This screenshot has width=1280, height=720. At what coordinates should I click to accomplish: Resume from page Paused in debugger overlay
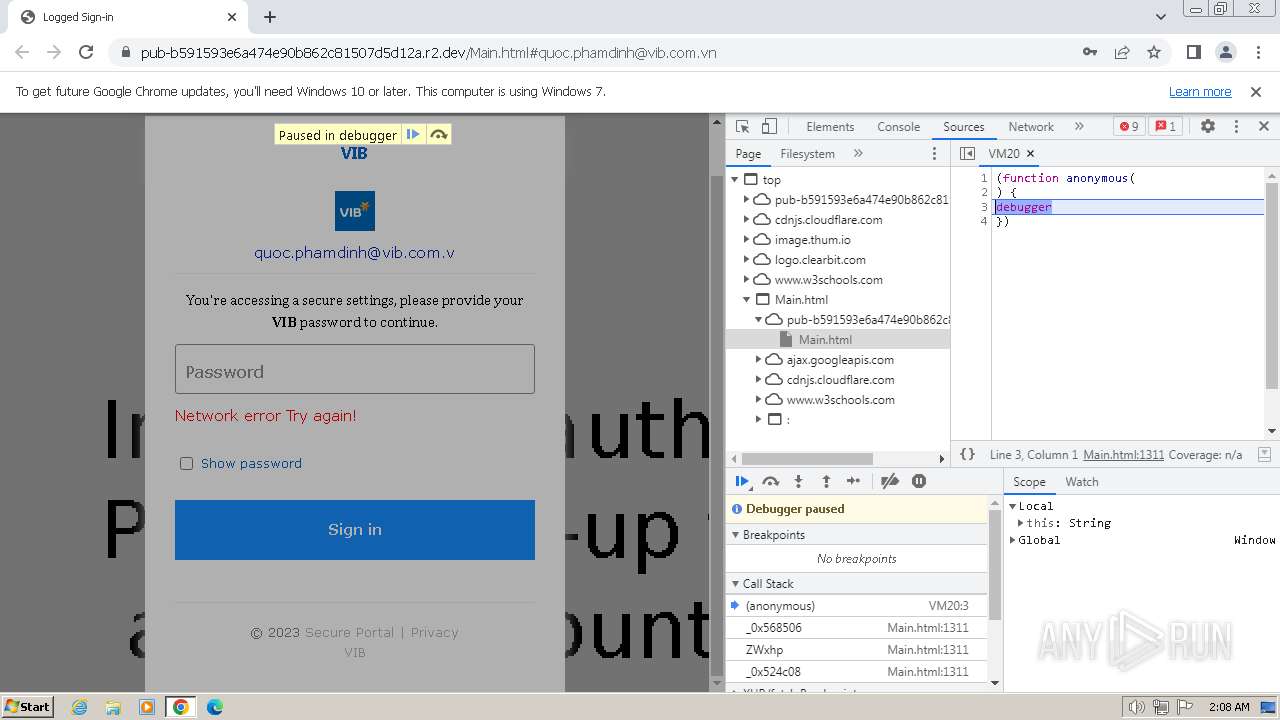[413, 134]
